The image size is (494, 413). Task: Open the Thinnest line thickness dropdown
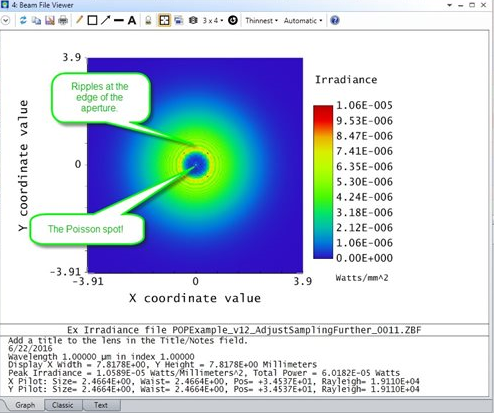tap(262, 21)
